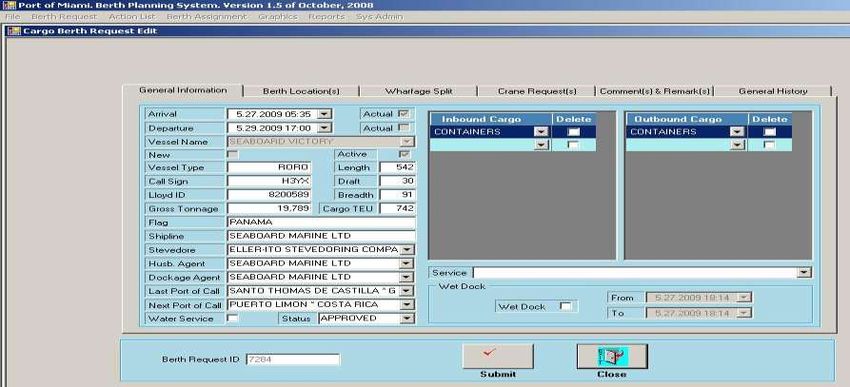Click the Inbound Cargo column header
The image size is (850, 387).
[491, 119]
